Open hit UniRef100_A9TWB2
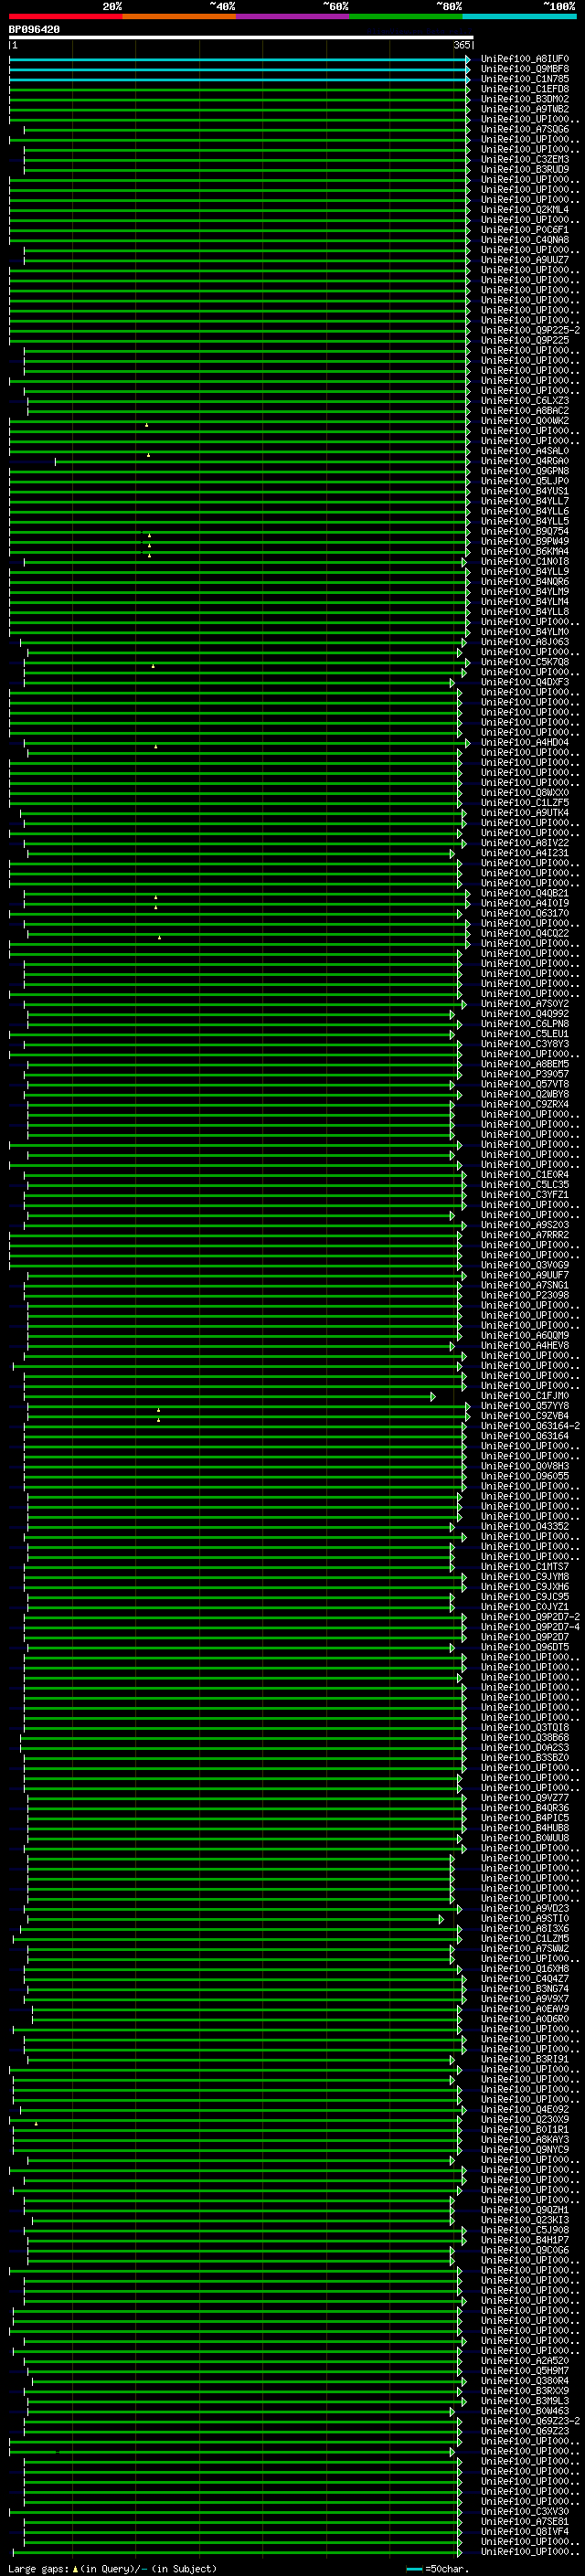The width and height of the screenshot is (585, 2576). [525, 109]
